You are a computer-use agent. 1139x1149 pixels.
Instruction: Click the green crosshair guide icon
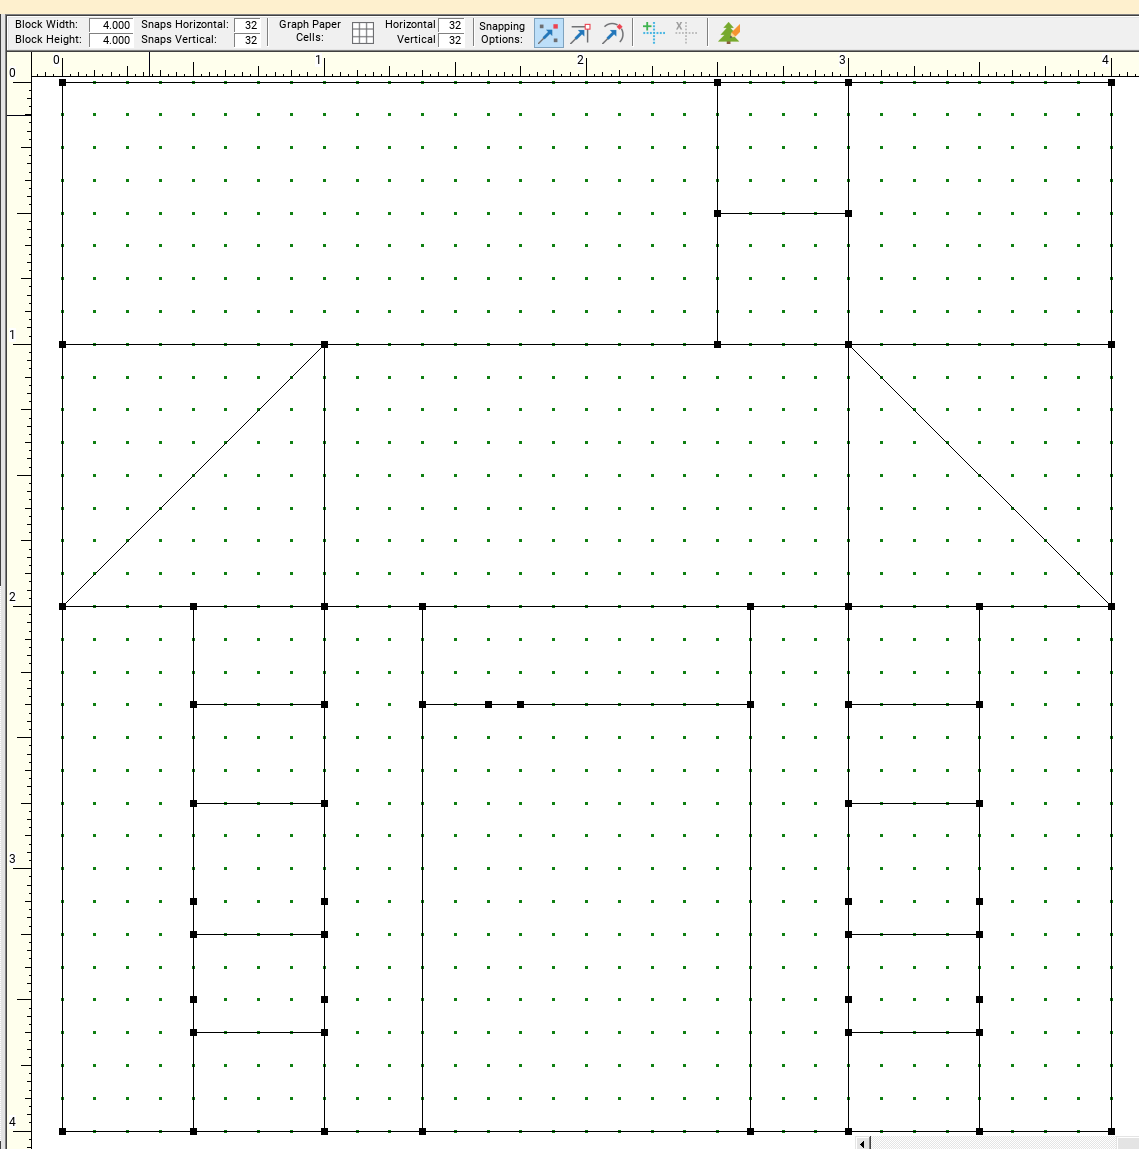click(x=653, y=33)
